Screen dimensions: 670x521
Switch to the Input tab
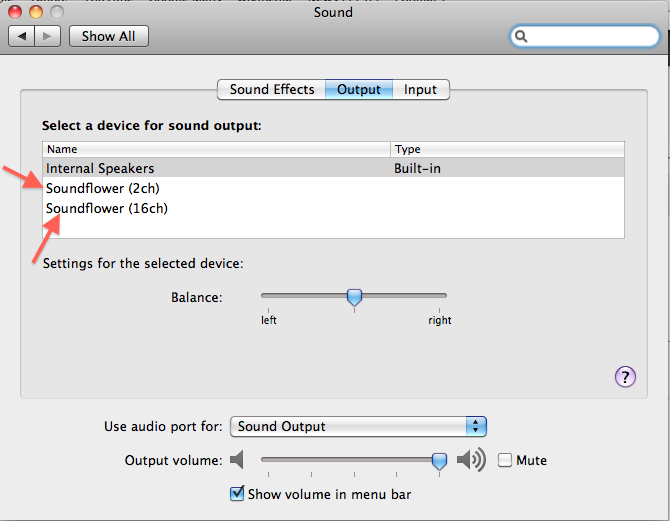(420, 89)
